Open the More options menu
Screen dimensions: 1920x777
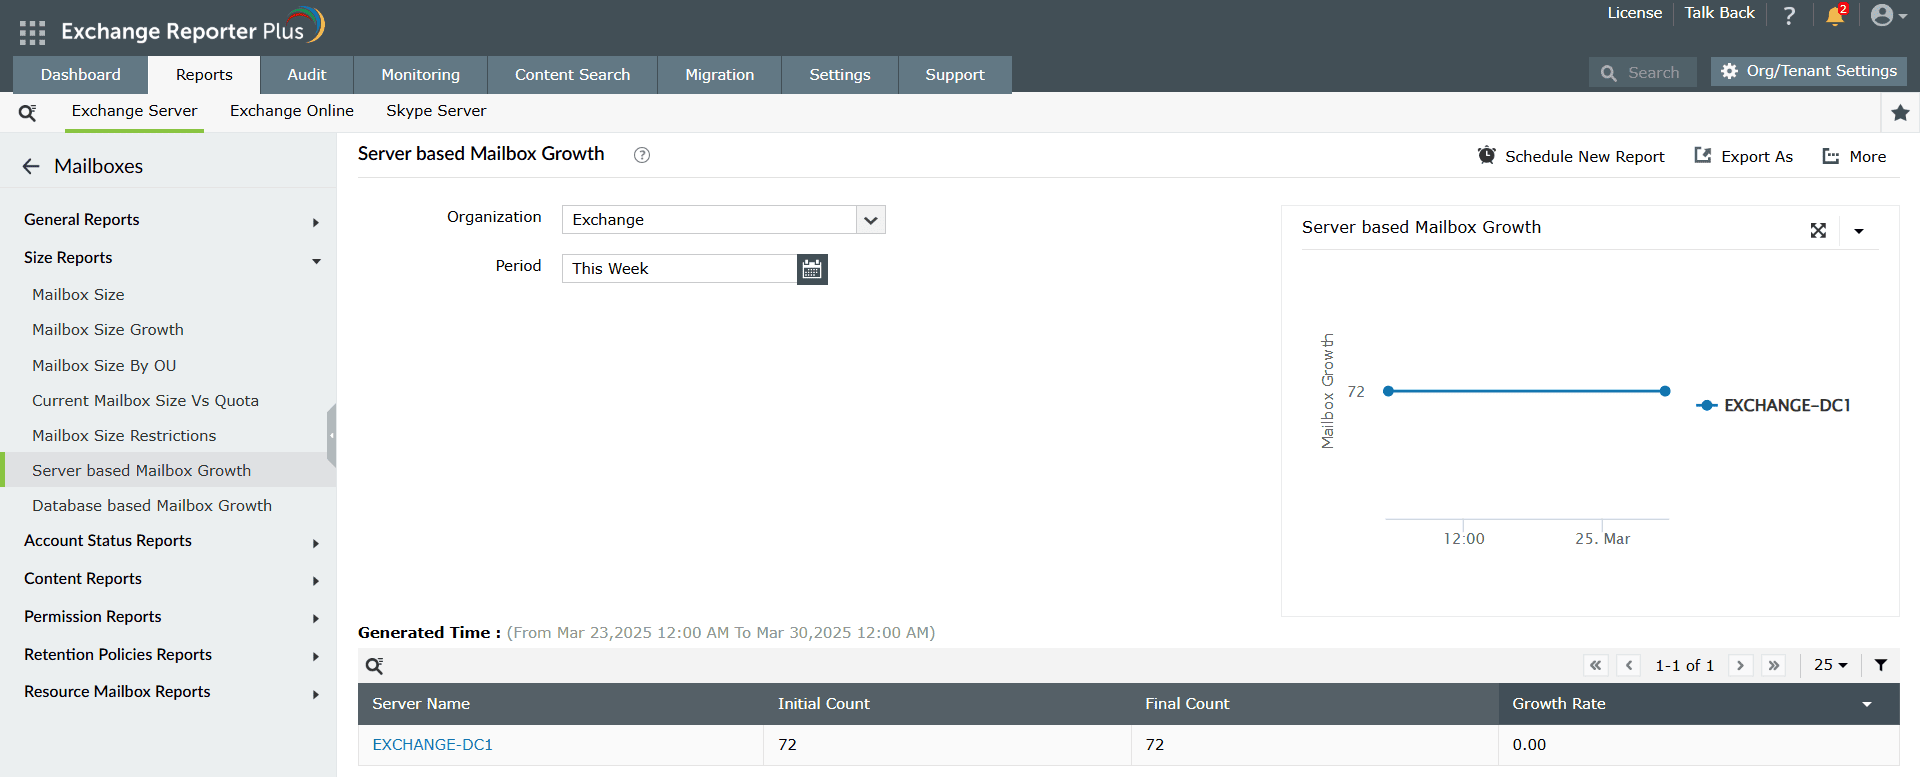click(x=1854, y=156)
